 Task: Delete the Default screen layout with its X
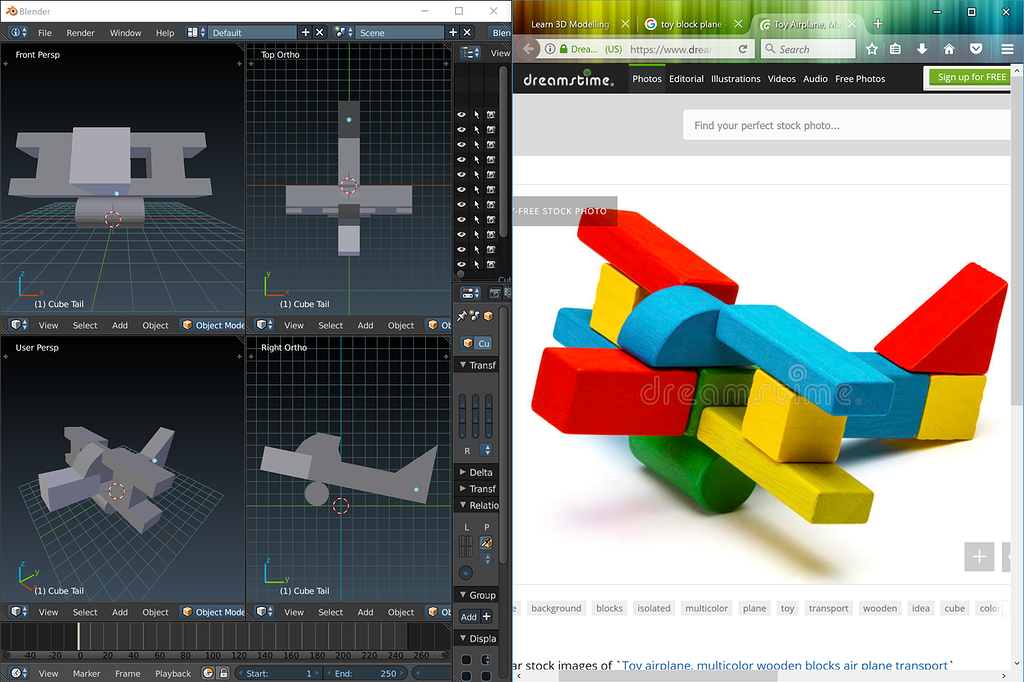click(x=319, y=32)
